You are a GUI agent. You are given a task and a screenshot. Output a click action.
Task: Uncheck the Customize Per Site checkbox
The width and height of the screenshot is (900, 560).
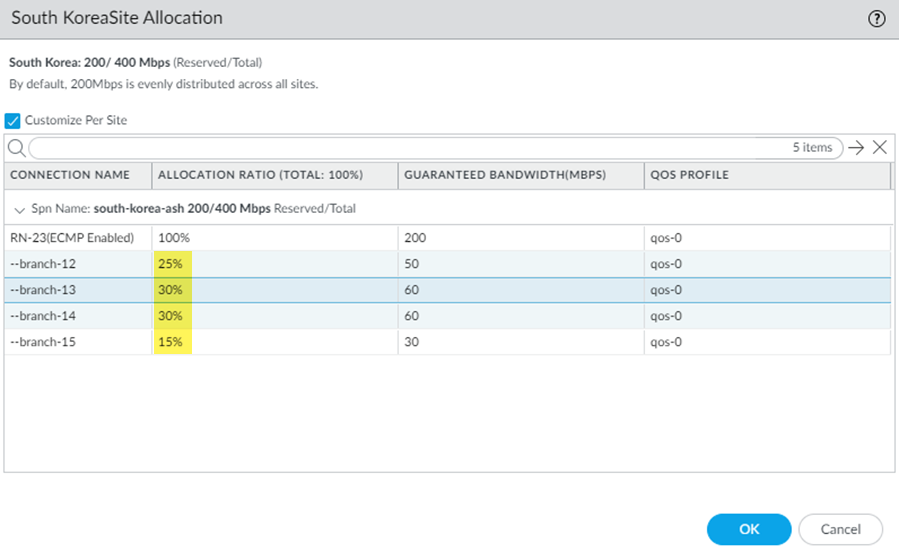pyautogui.click(x=13, y=120)
